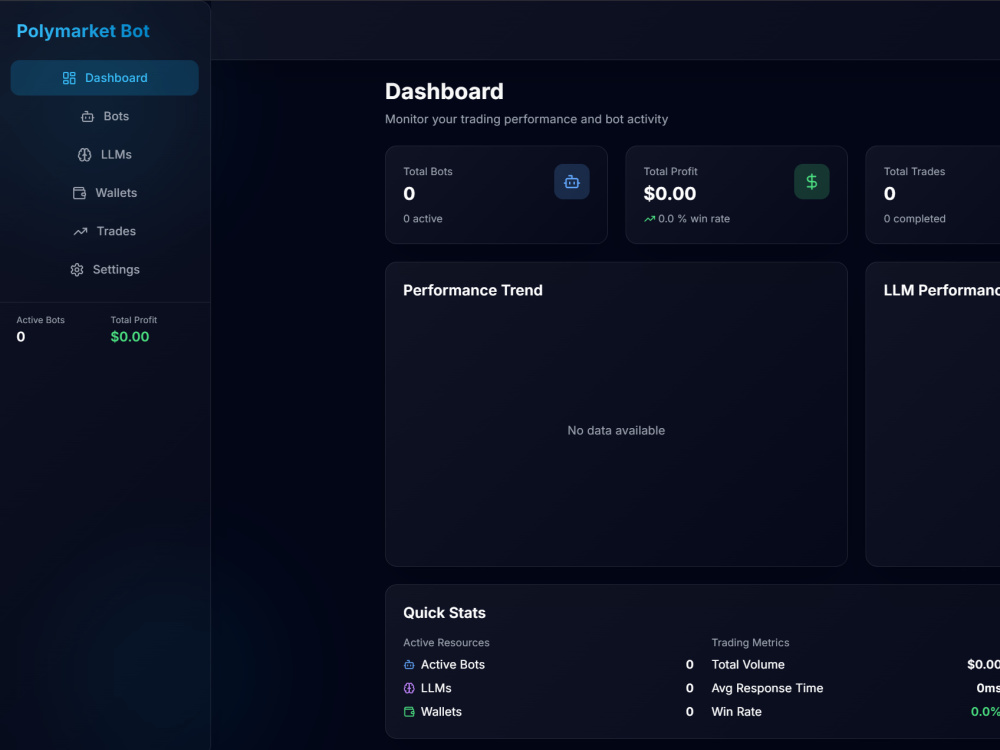Viewport: 1000px width, 750px height.
Task: Click the 'No data available' message
Action: point(616,430)
